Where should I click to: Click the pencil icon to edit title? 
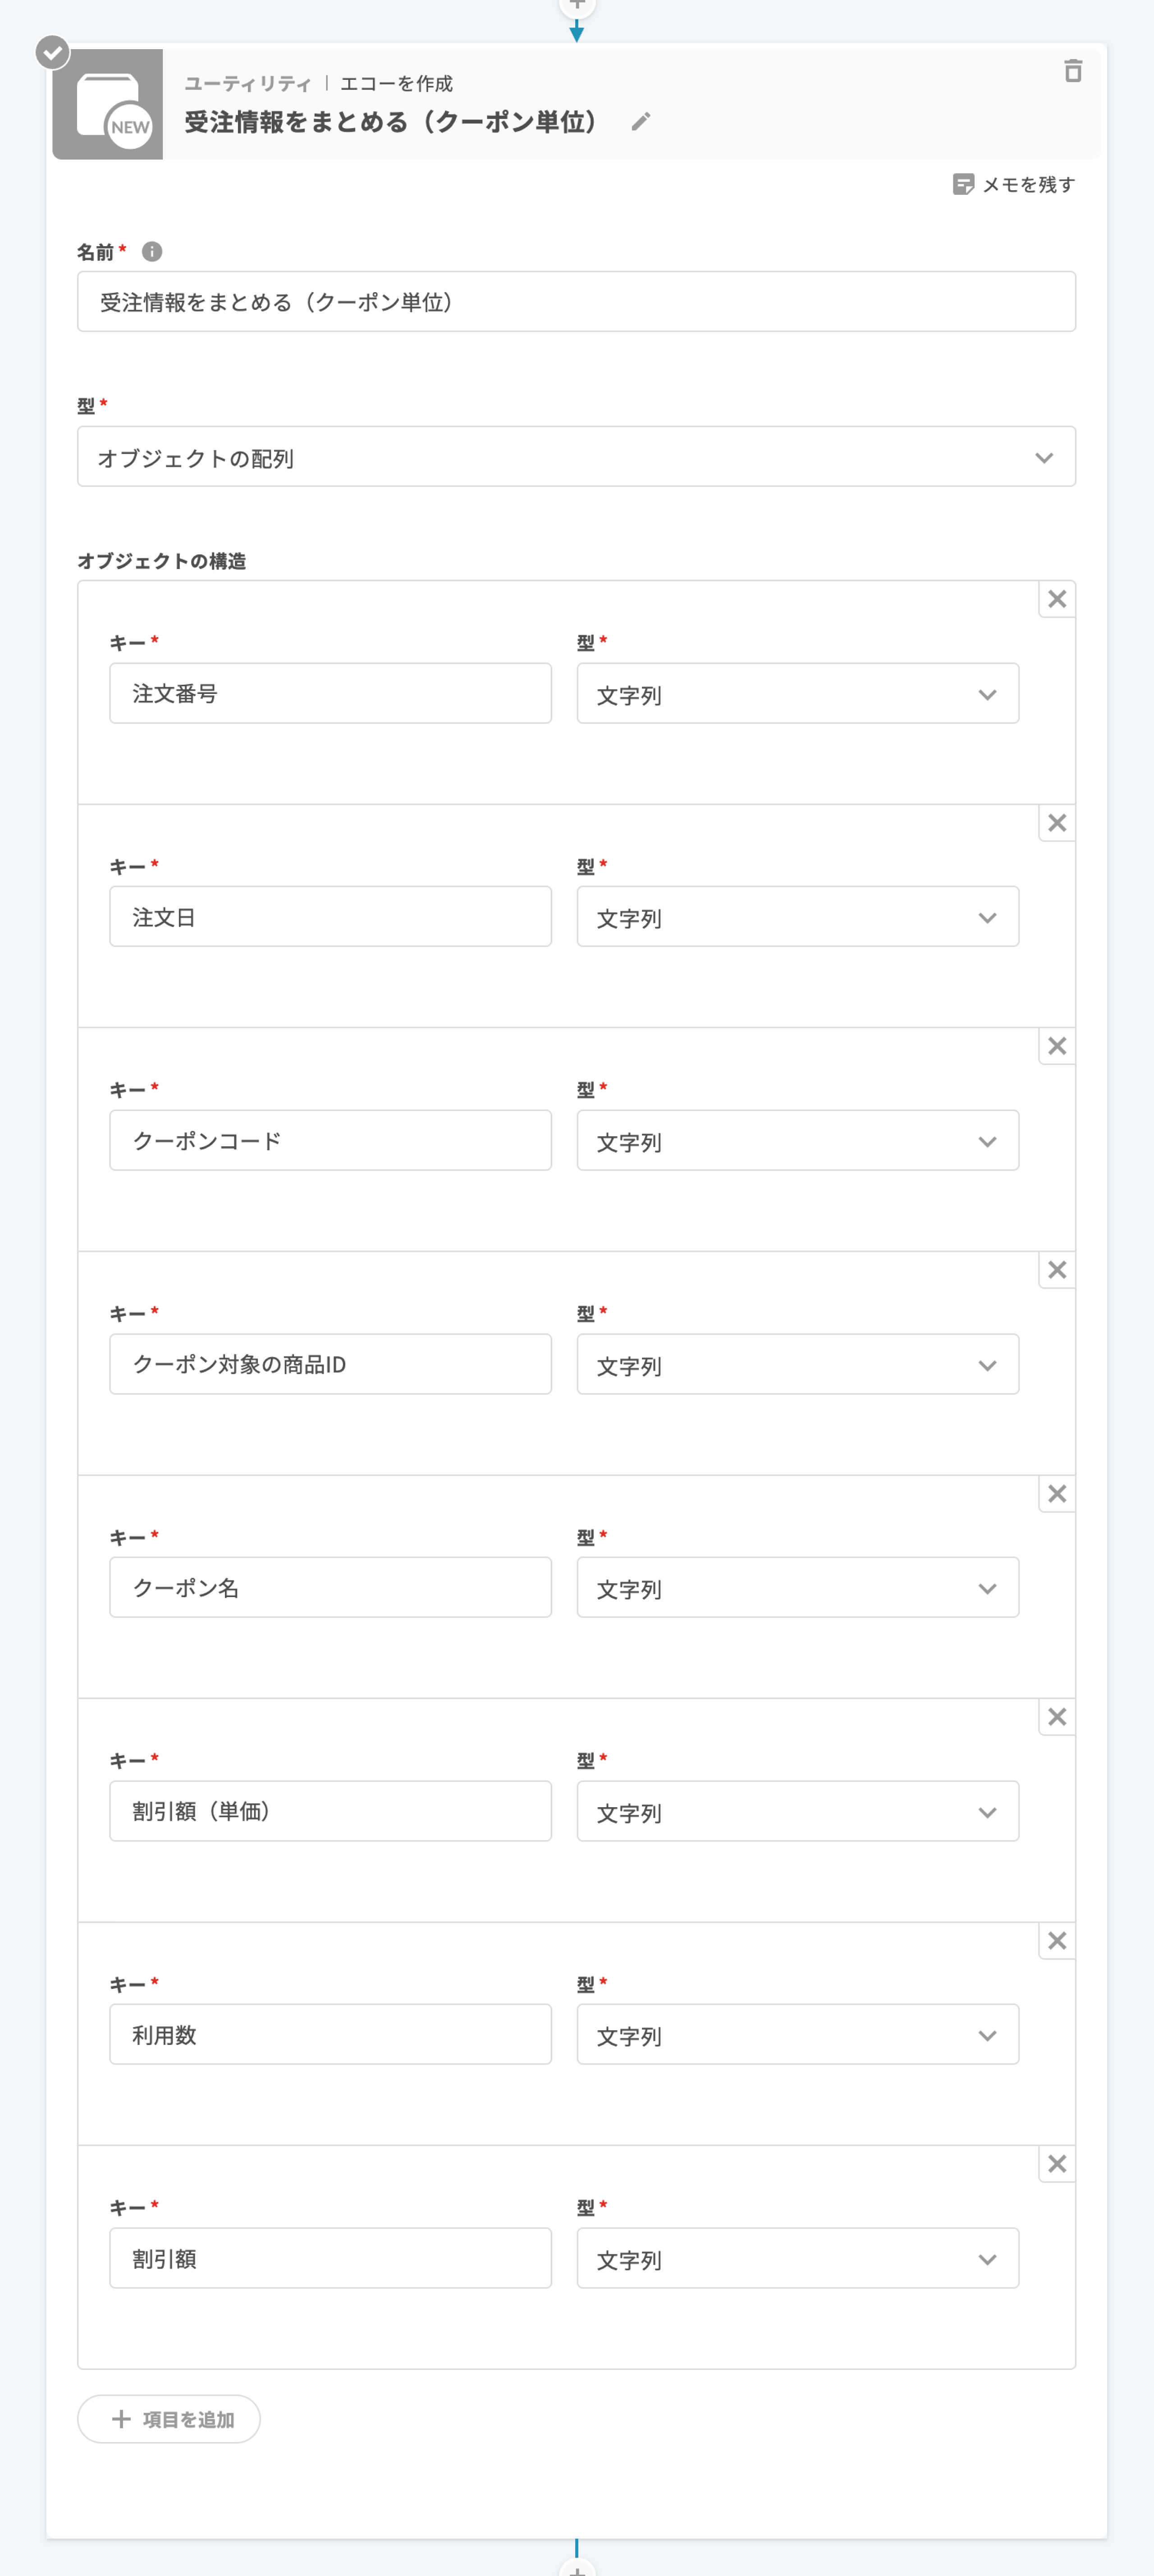[641, 122]
